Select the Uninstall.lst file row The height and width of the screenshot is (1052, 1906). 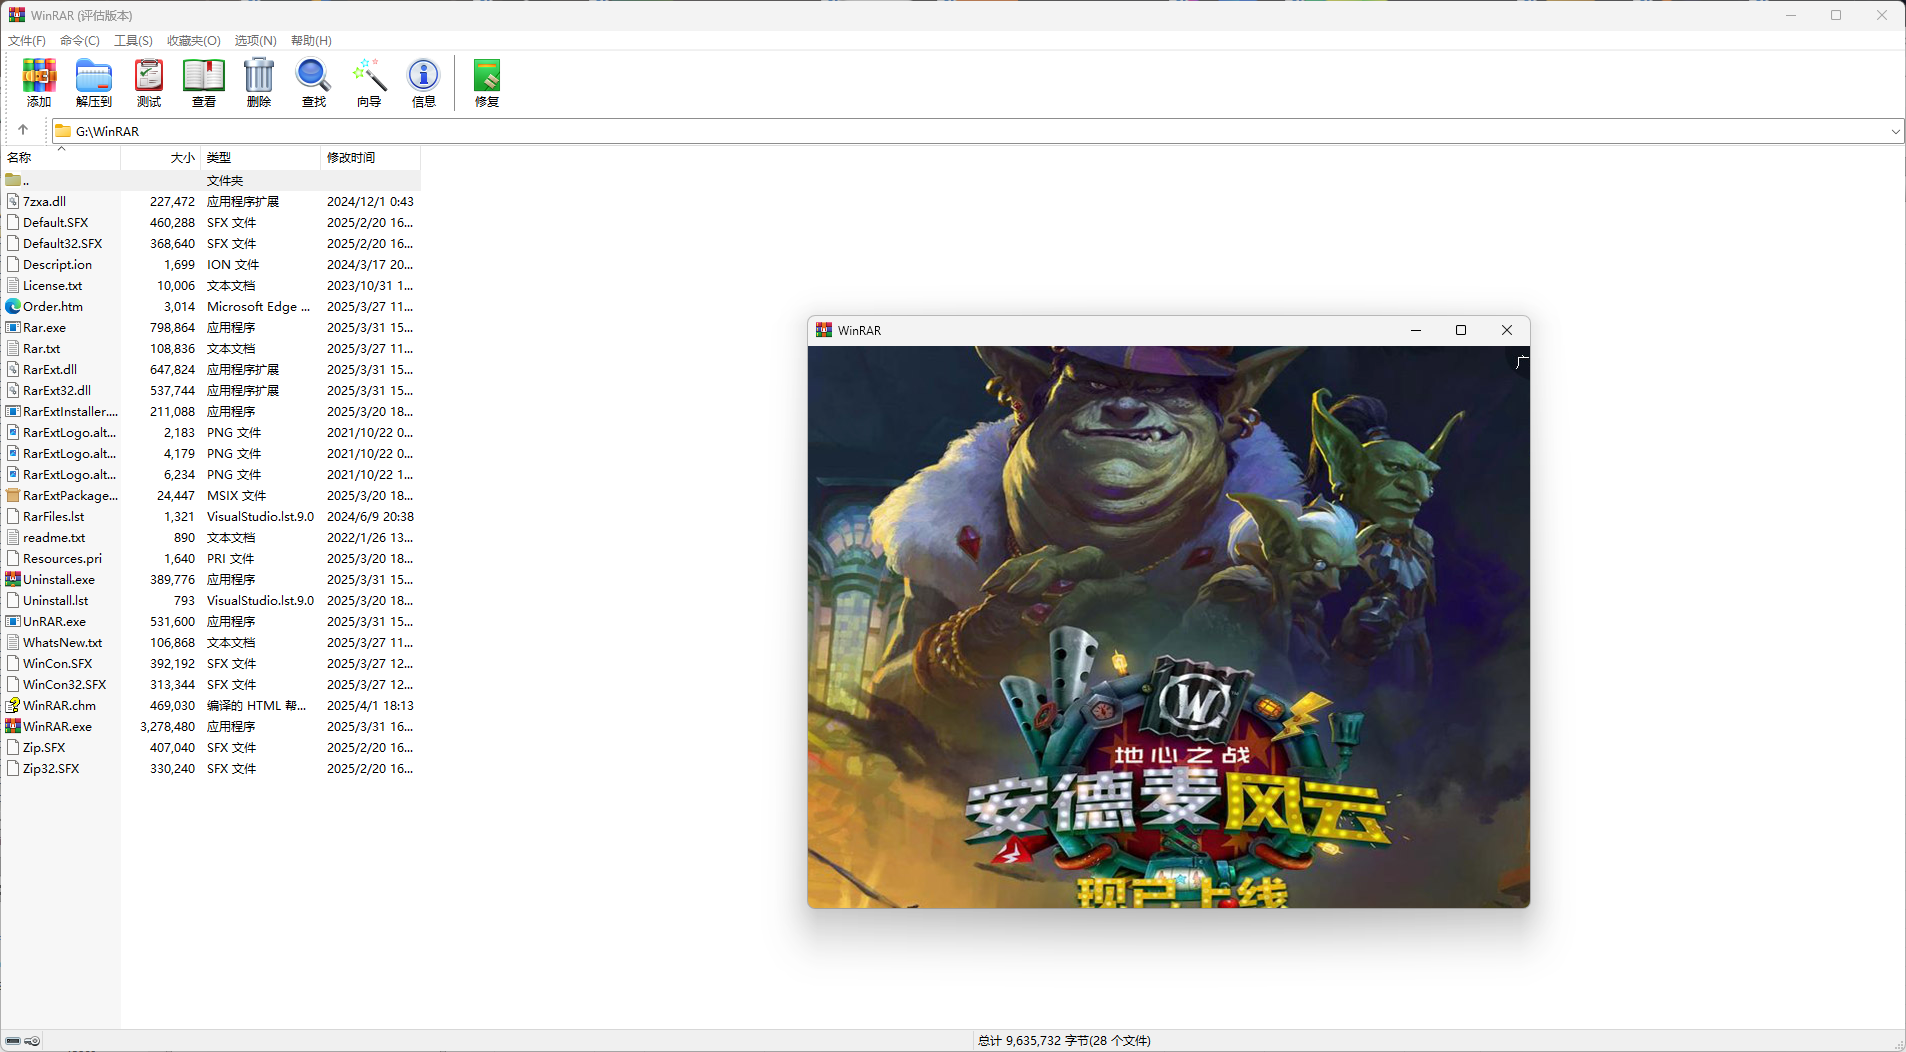click(x=210, y=600)
